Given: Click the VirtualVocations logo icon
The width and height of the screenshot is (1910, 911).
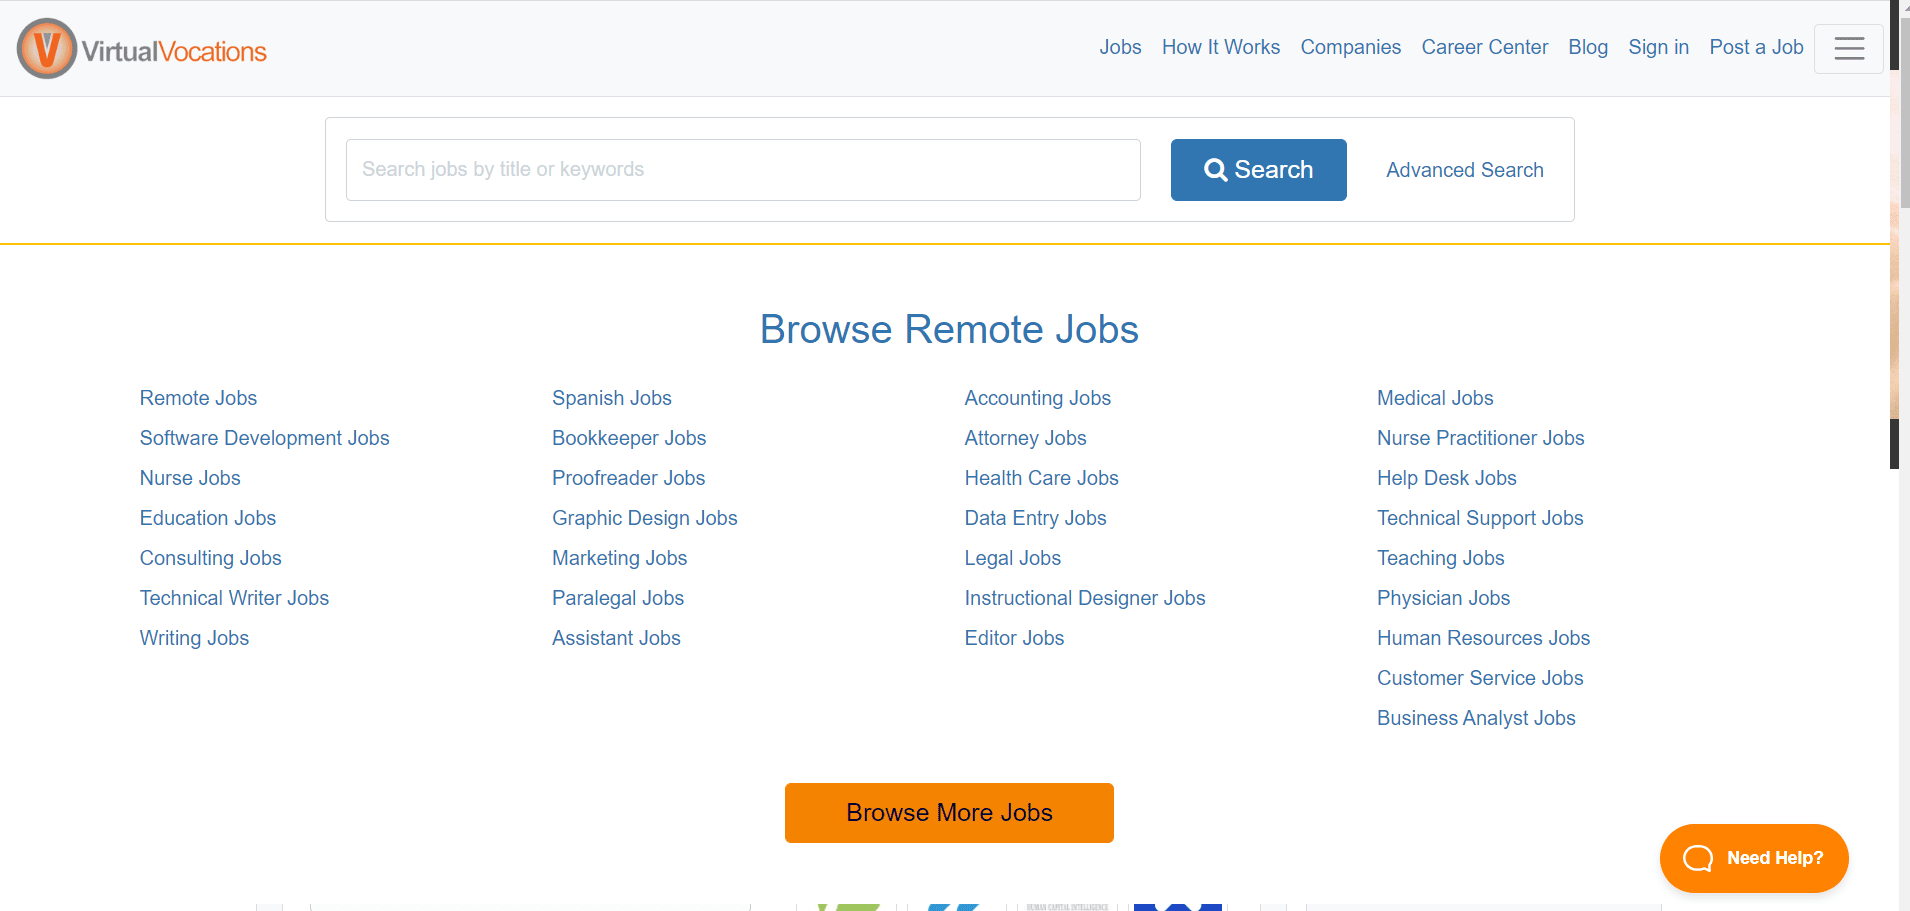Looking at the screenshot, I should pos(47,49).
